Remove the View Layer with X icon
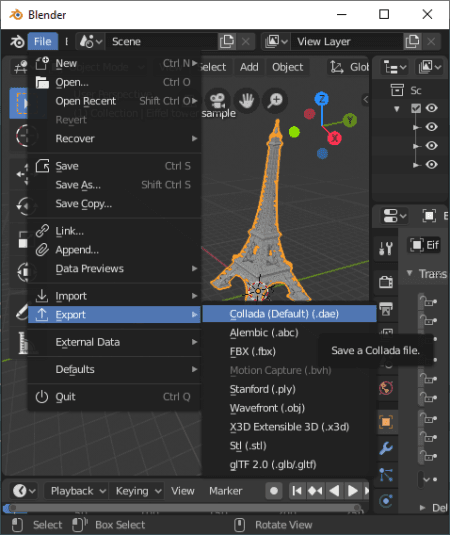The height and width of the screenshot is (535, 450). (x=431, y=42)
